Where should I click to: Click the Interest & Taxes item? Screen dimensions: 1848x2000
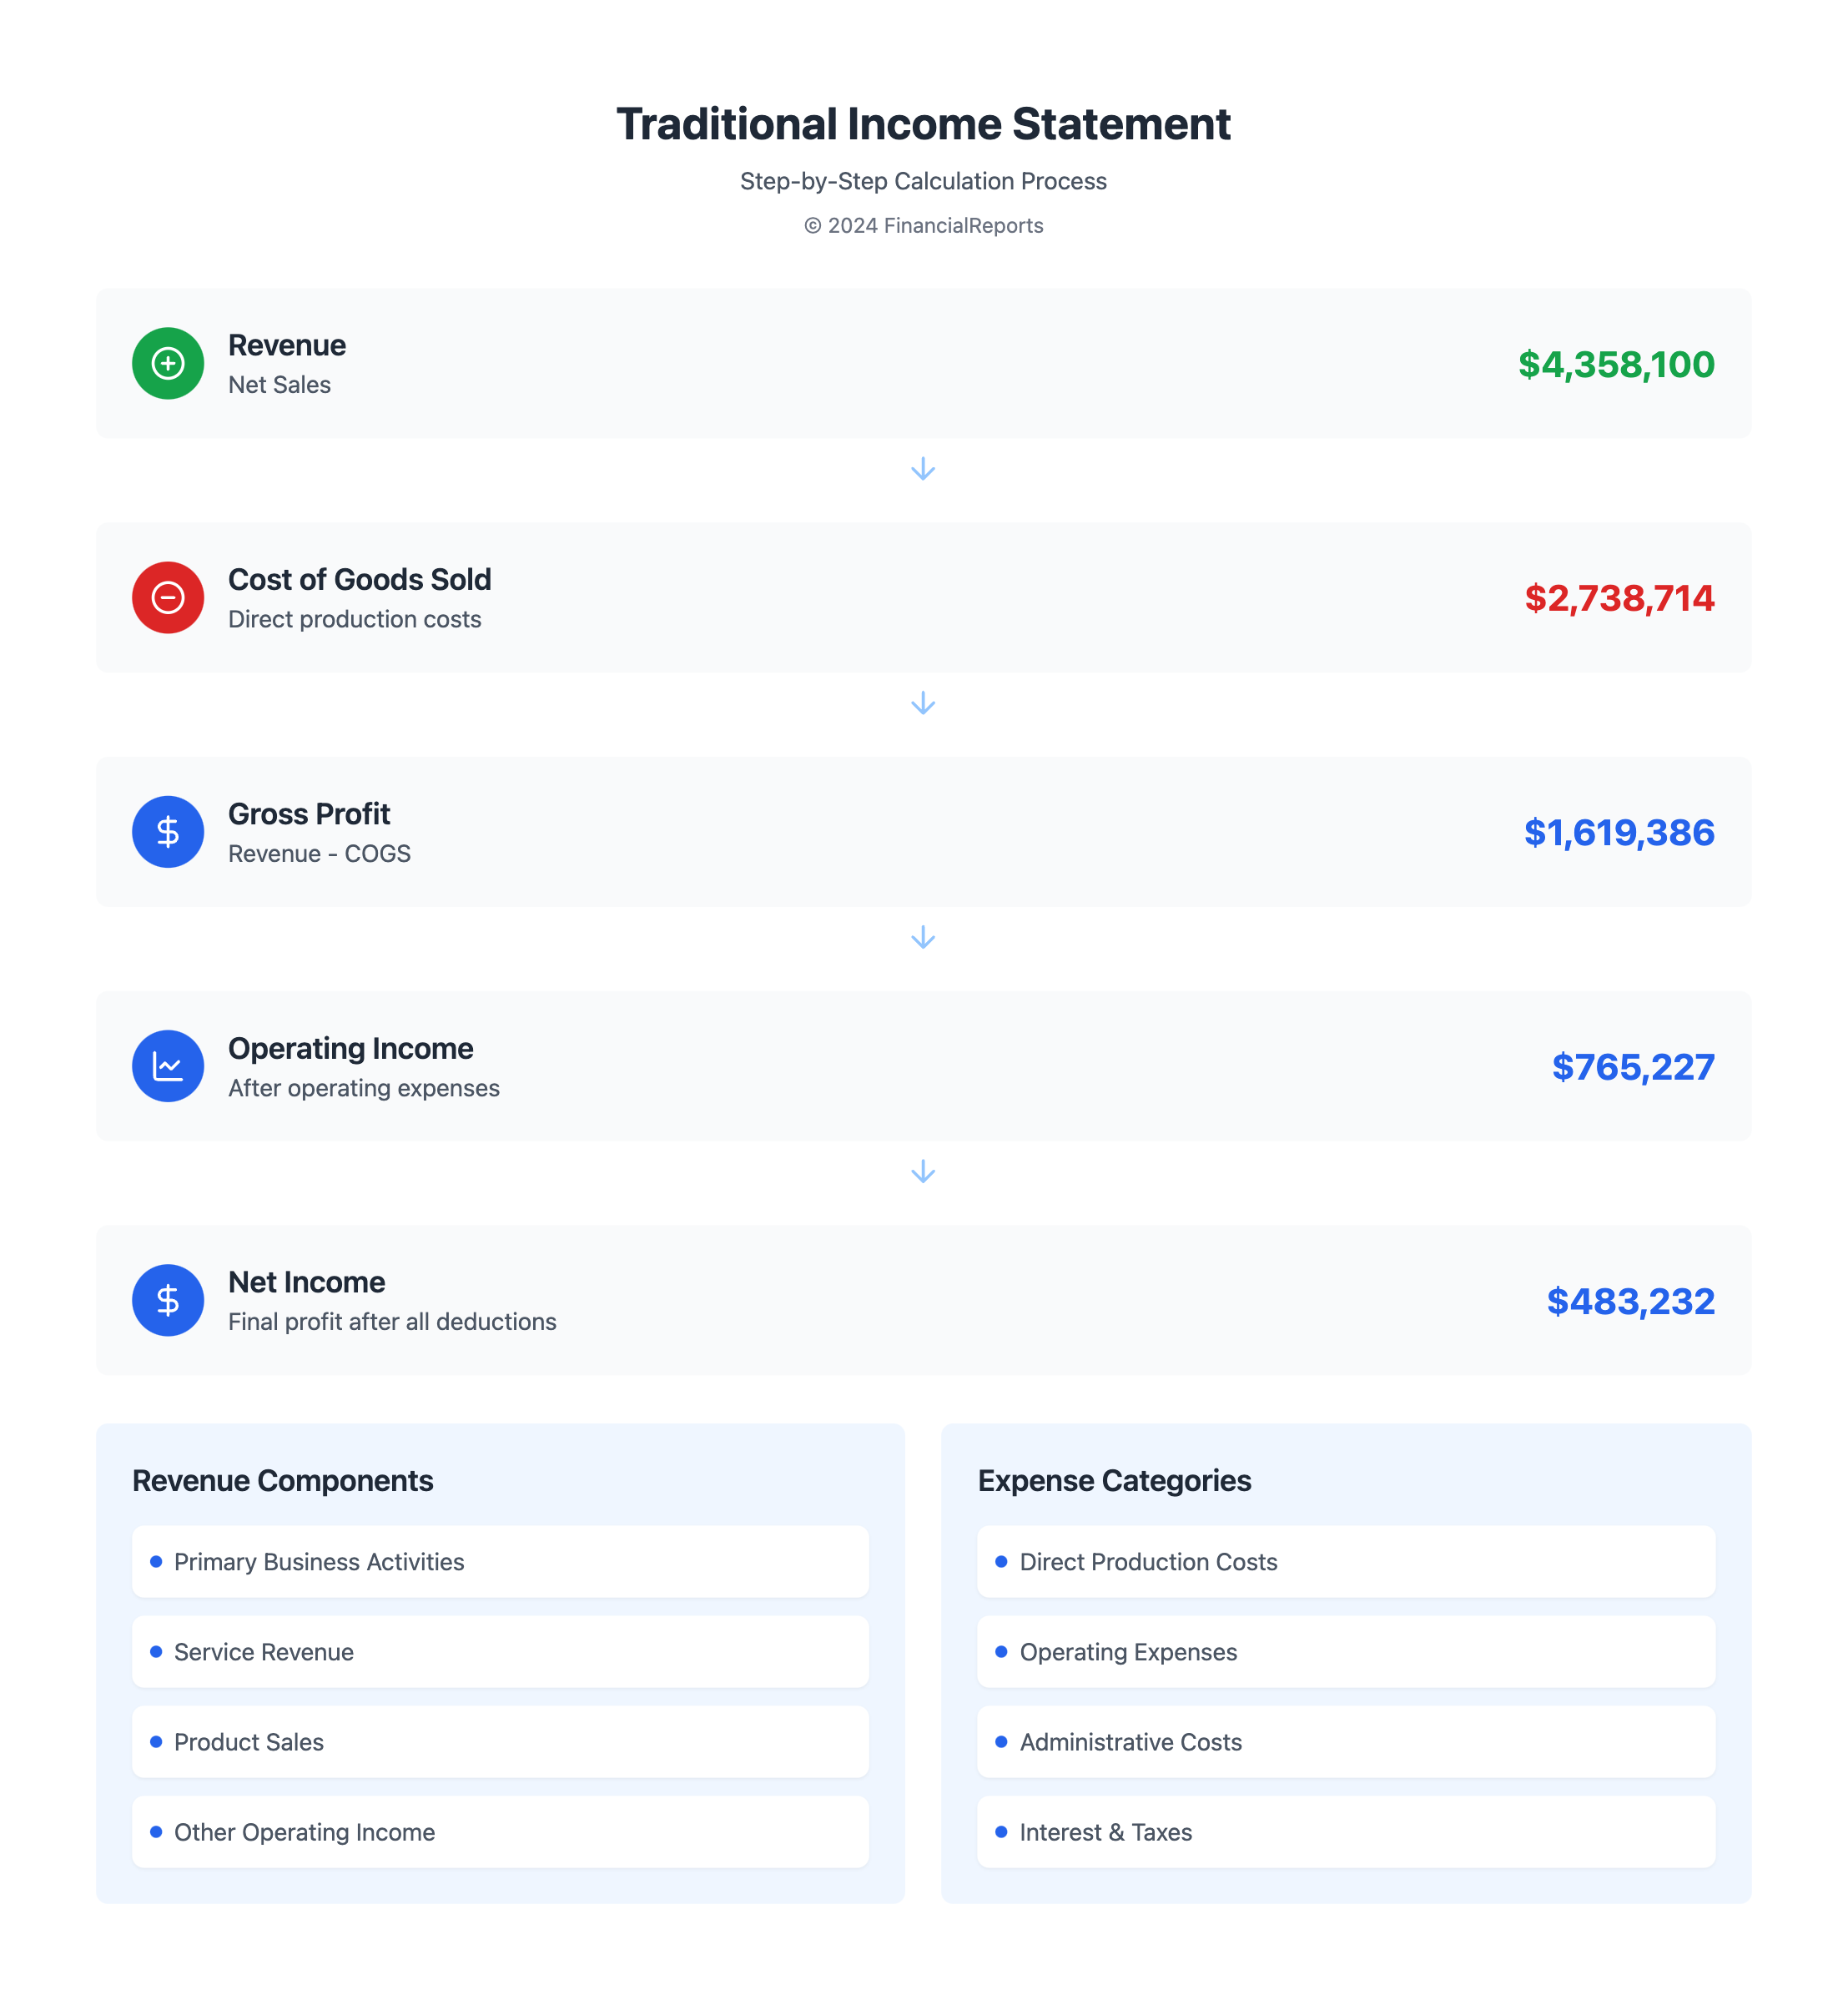1105,1831
